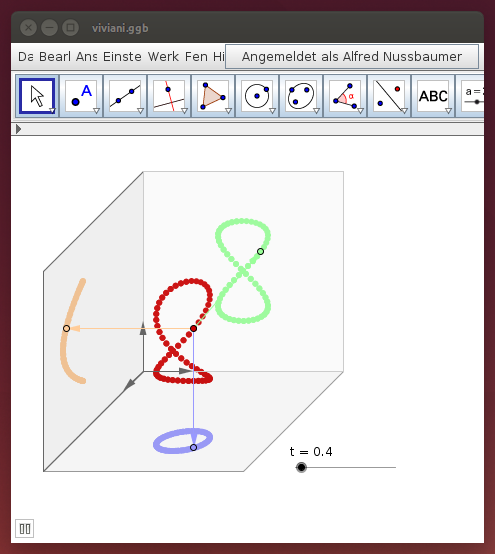Viewport: 495px width, 554px height.
Task: Open the Einste (Einstellungen) menu
Action: [x=122, y=57]
